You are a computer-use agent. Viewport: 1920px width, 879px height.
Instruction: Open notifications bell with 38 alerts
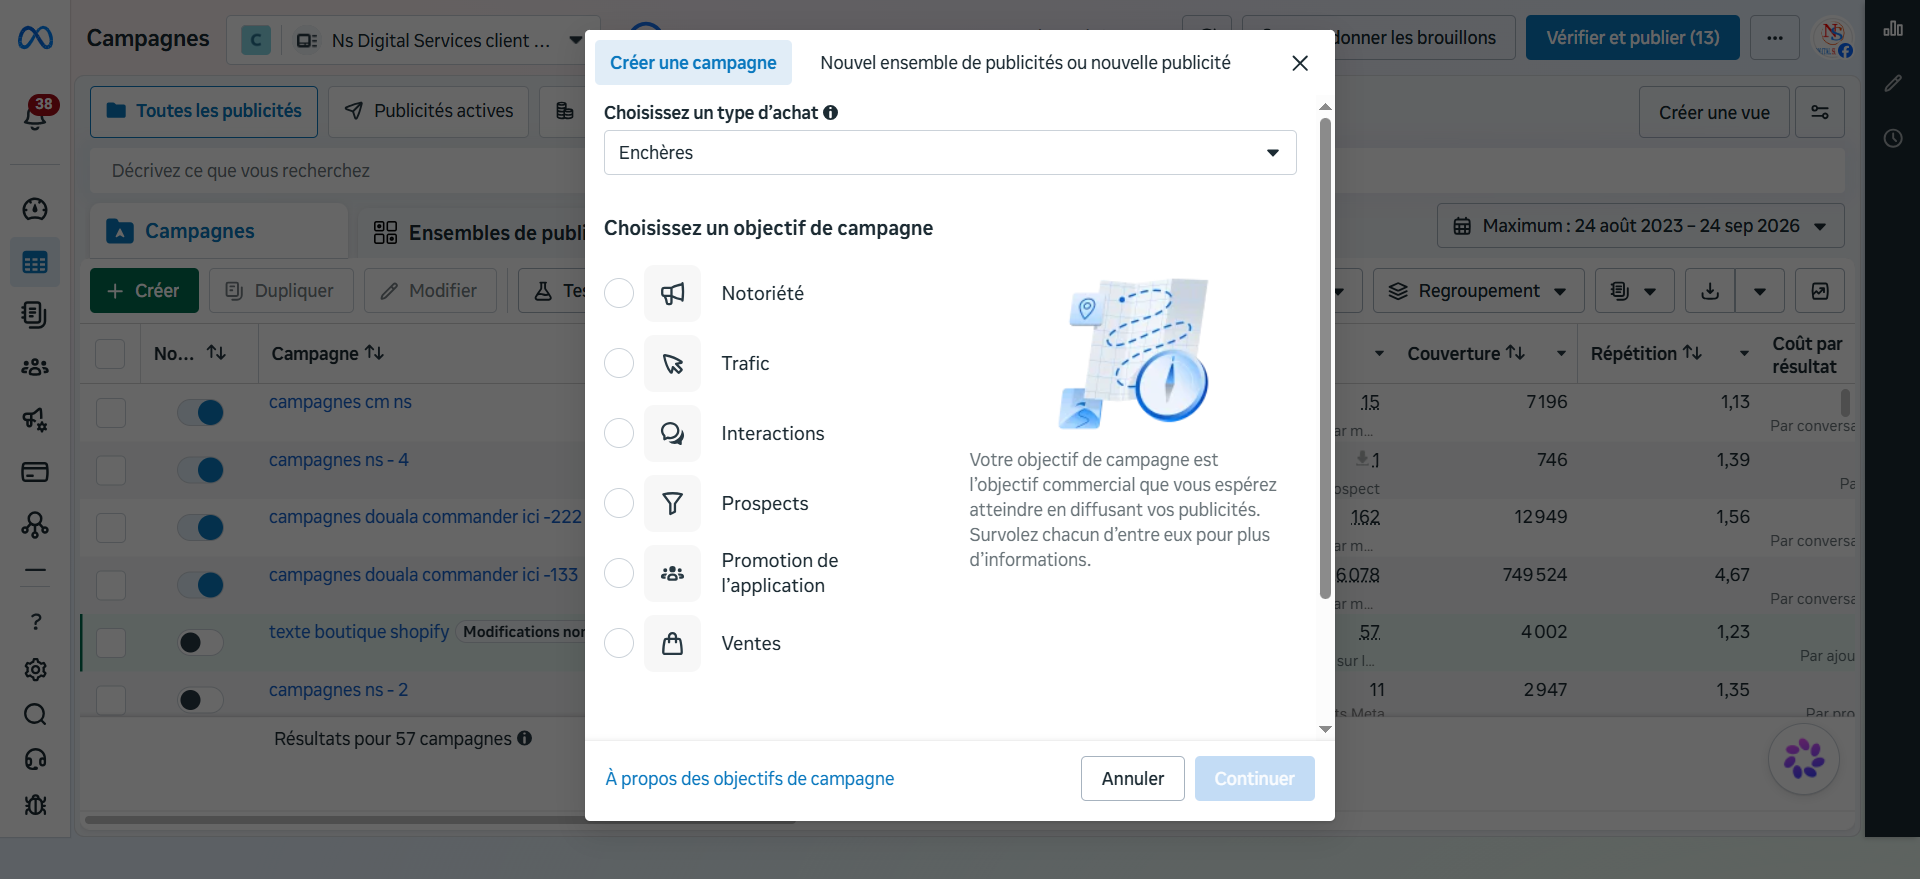click(36, 114)
